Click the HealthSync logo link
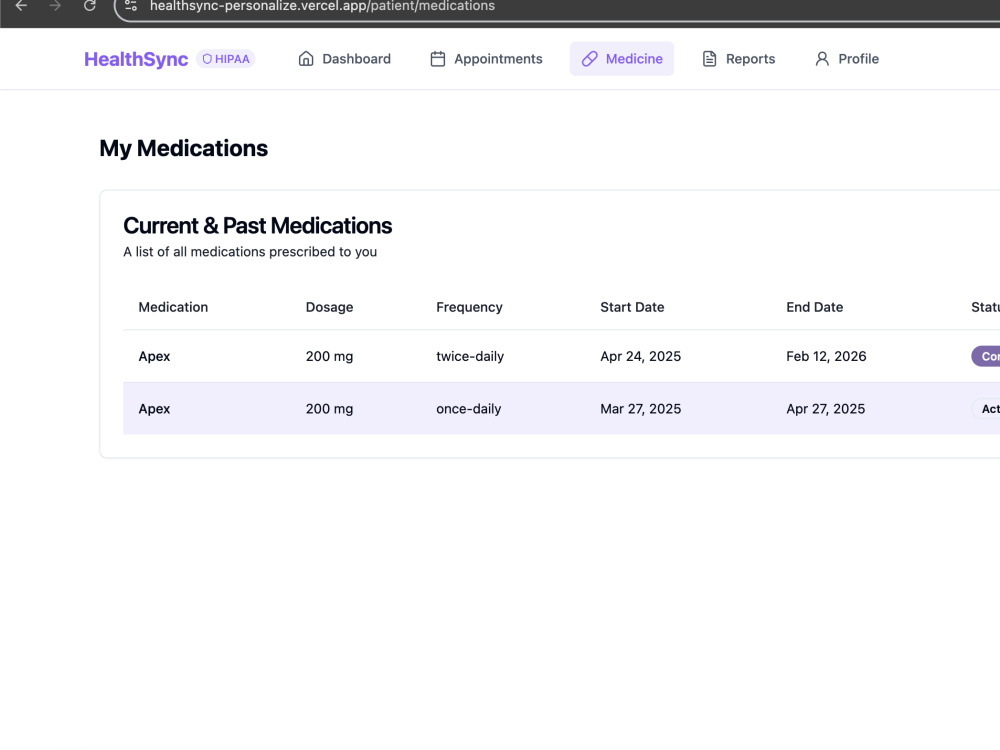 point(136,59)
